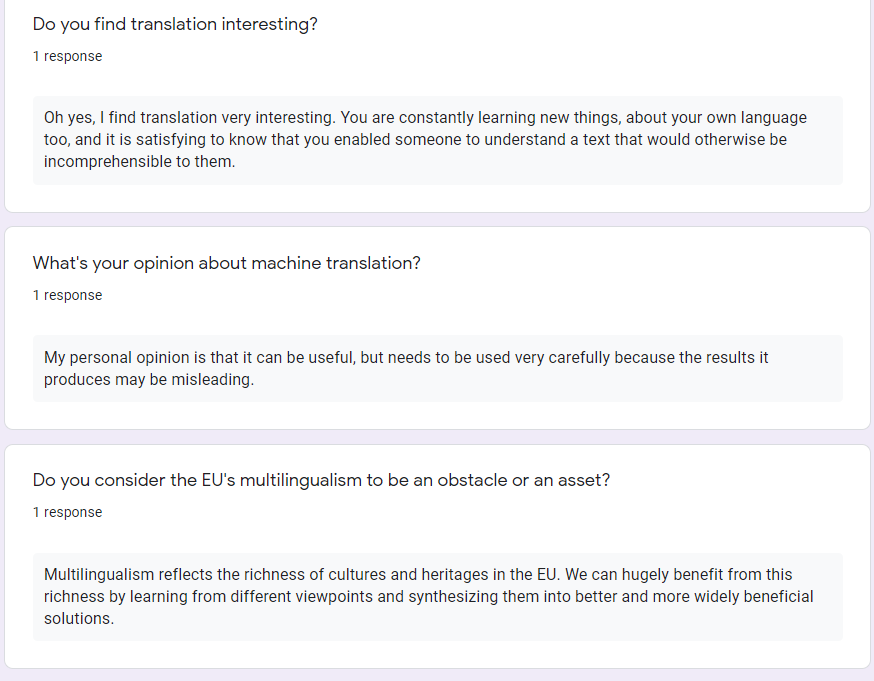Click the EU's multilingualism question heading

[x=322, y=480]
